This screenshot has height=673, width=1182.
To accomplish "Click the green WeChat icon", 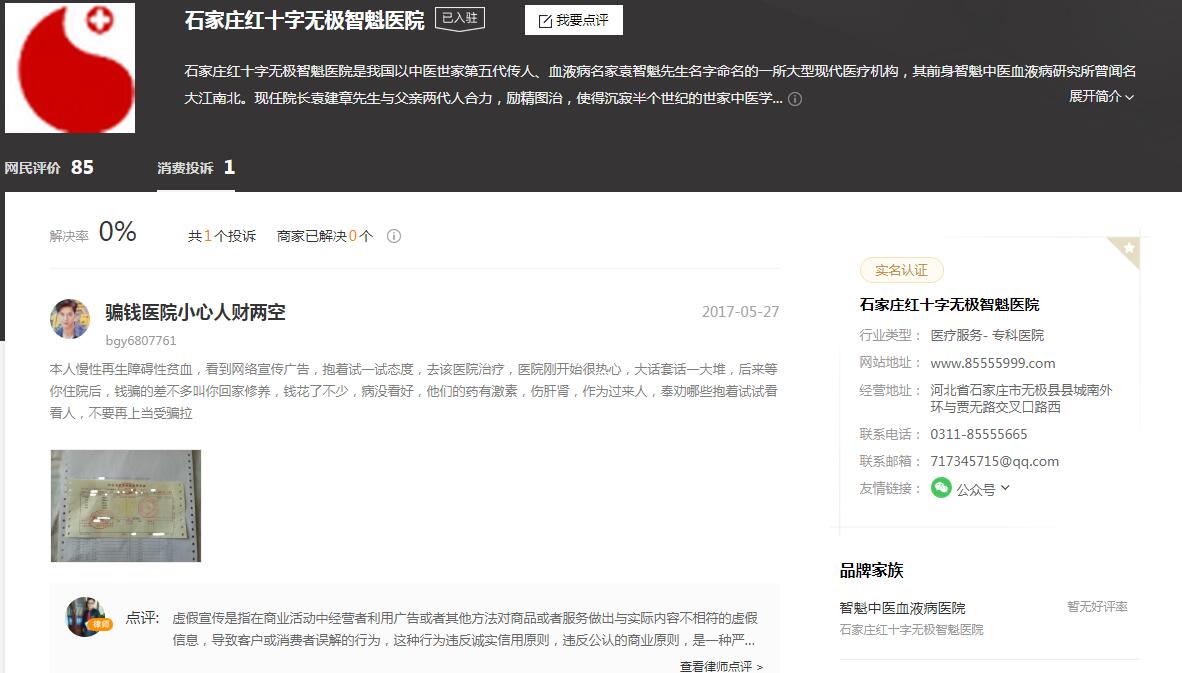I will (x=940, y=488).
